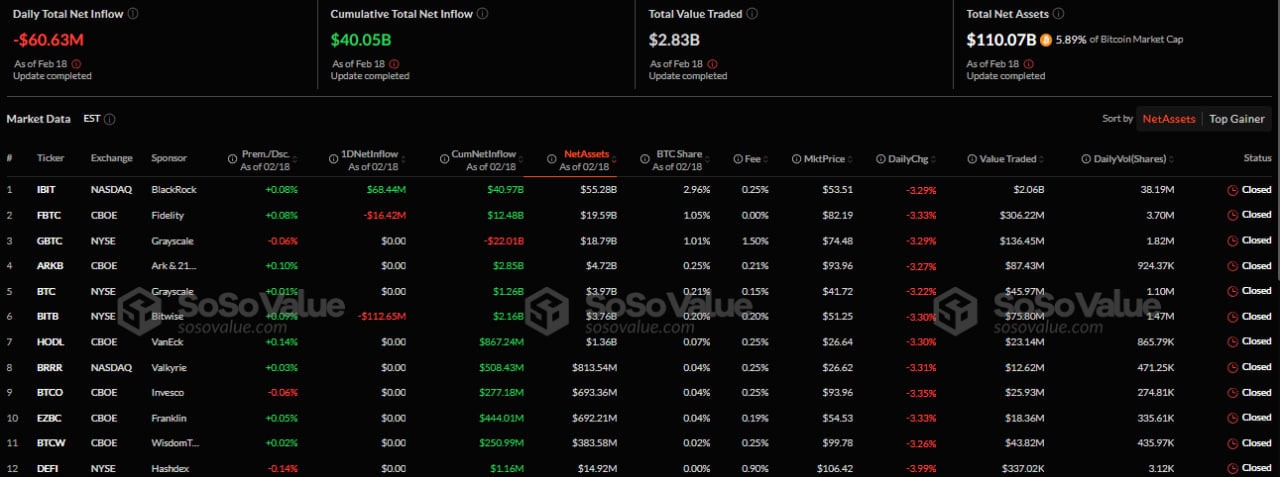The image size is (1280, 477).
Task: Click info icon next to EST label
Action: (110, 119)
